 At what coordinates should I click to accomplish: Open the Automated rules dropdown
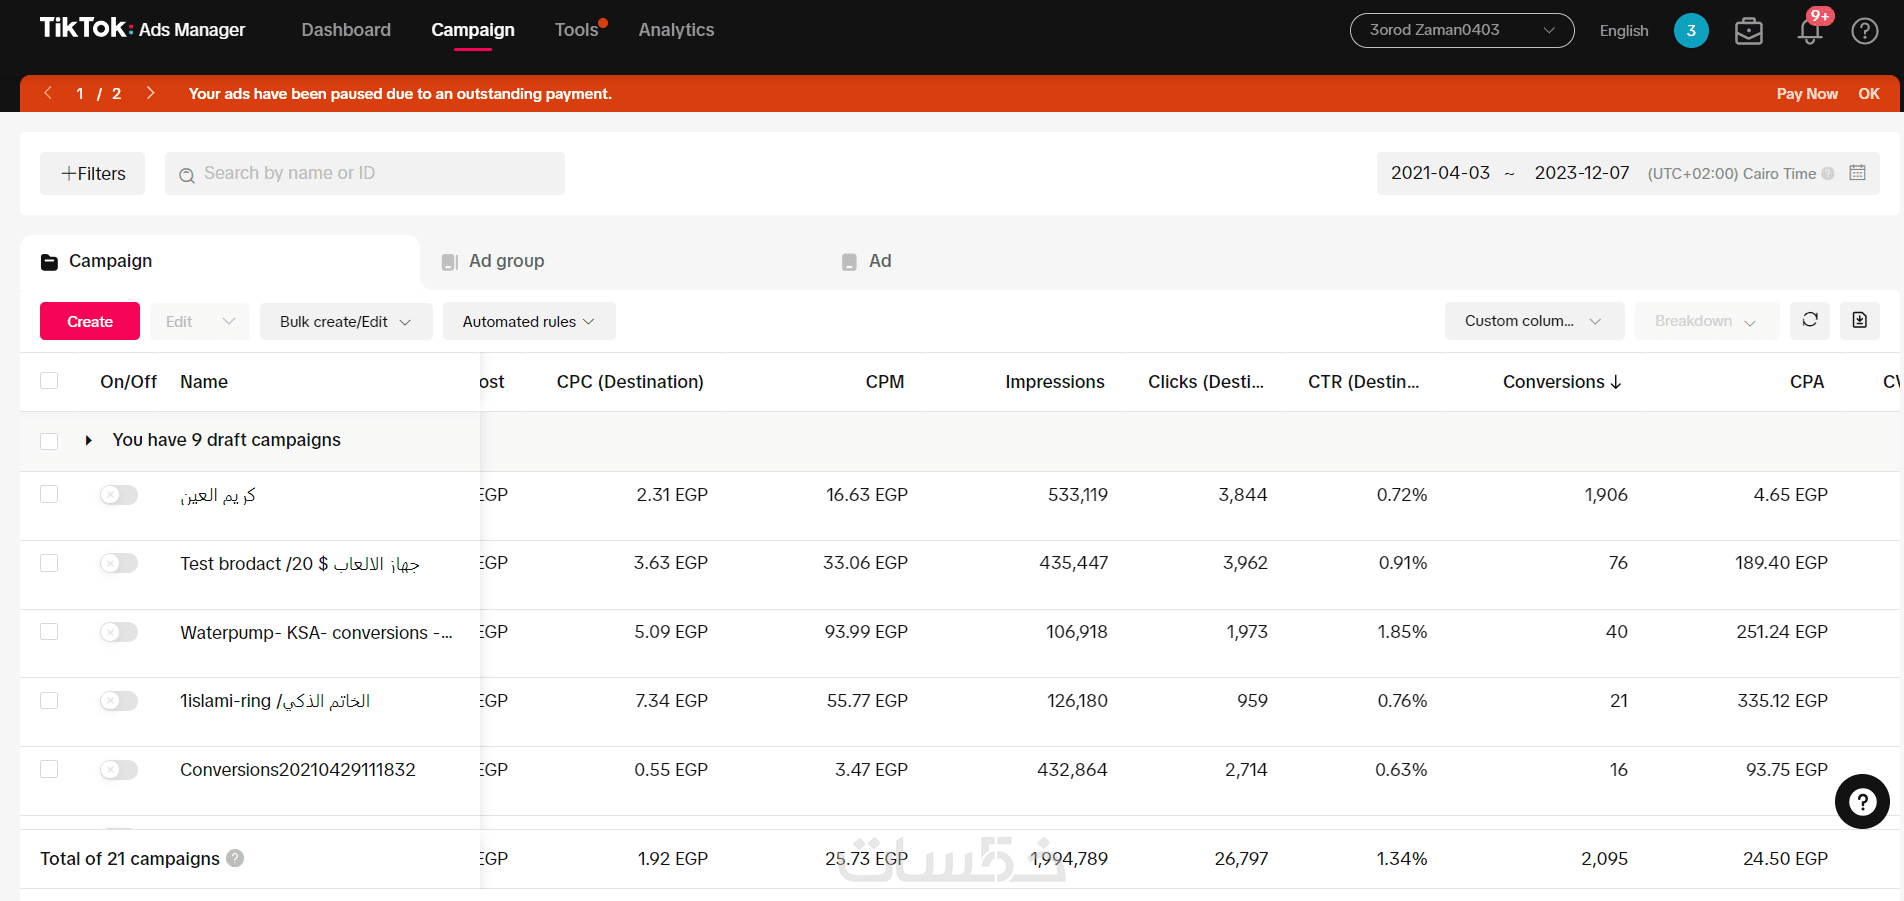coord(528,322)
